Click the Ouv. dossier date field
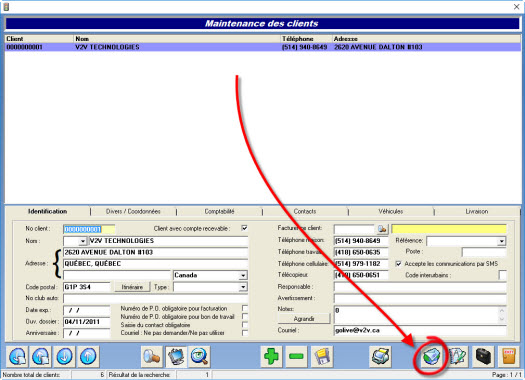Image resolution: width=525 pixels, height=380 pixels. 87,322
